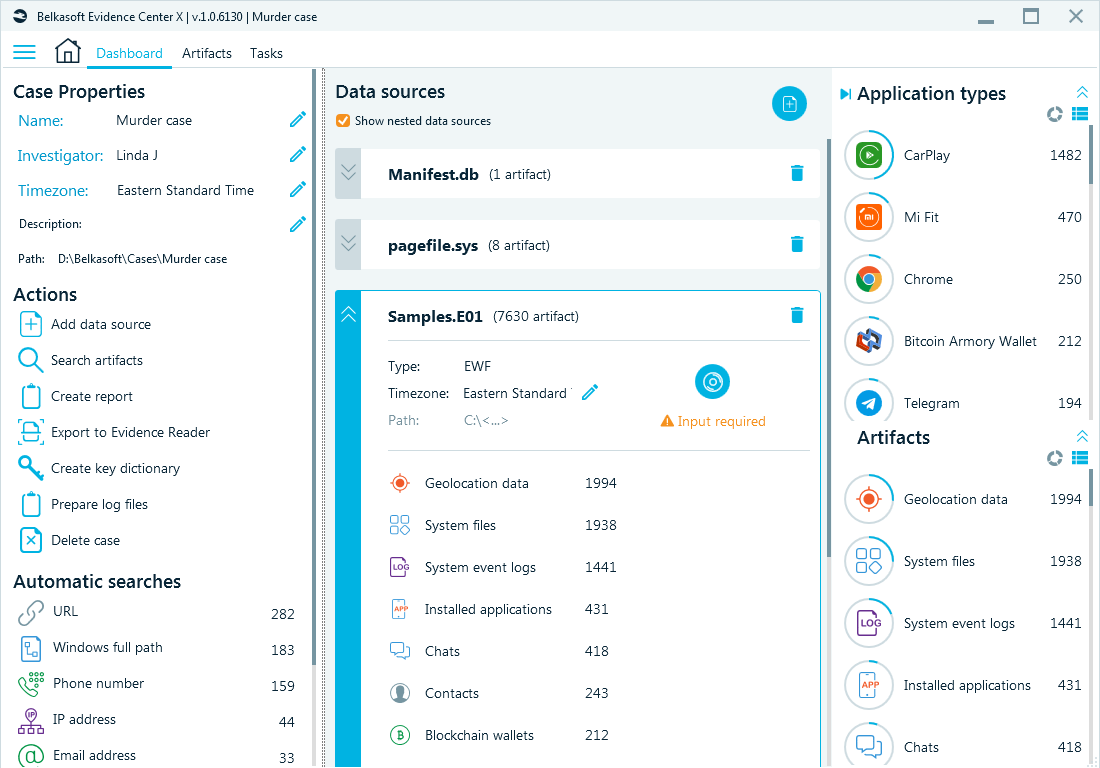Delete the Manifest.db data source

pos(797,173)
